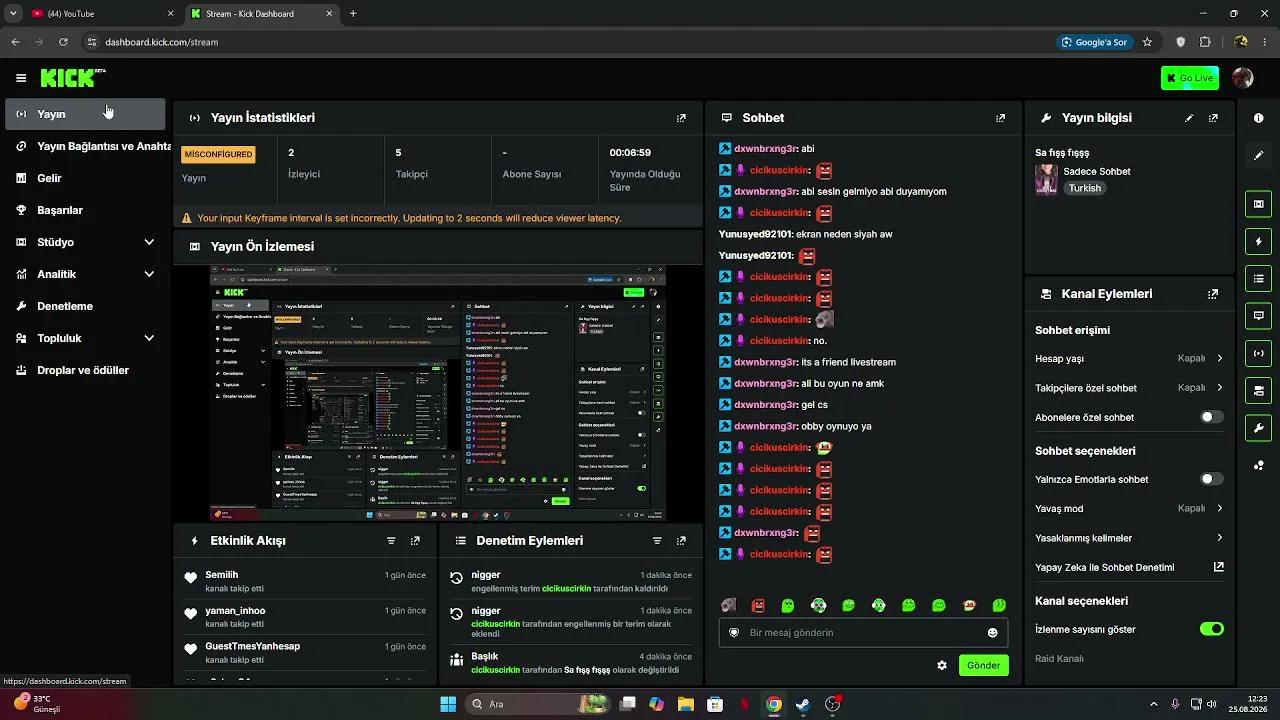Viewport: 1280px width, 720px height.
Task: Switch to the YouTube browser tab
Action: click(102, 14)
